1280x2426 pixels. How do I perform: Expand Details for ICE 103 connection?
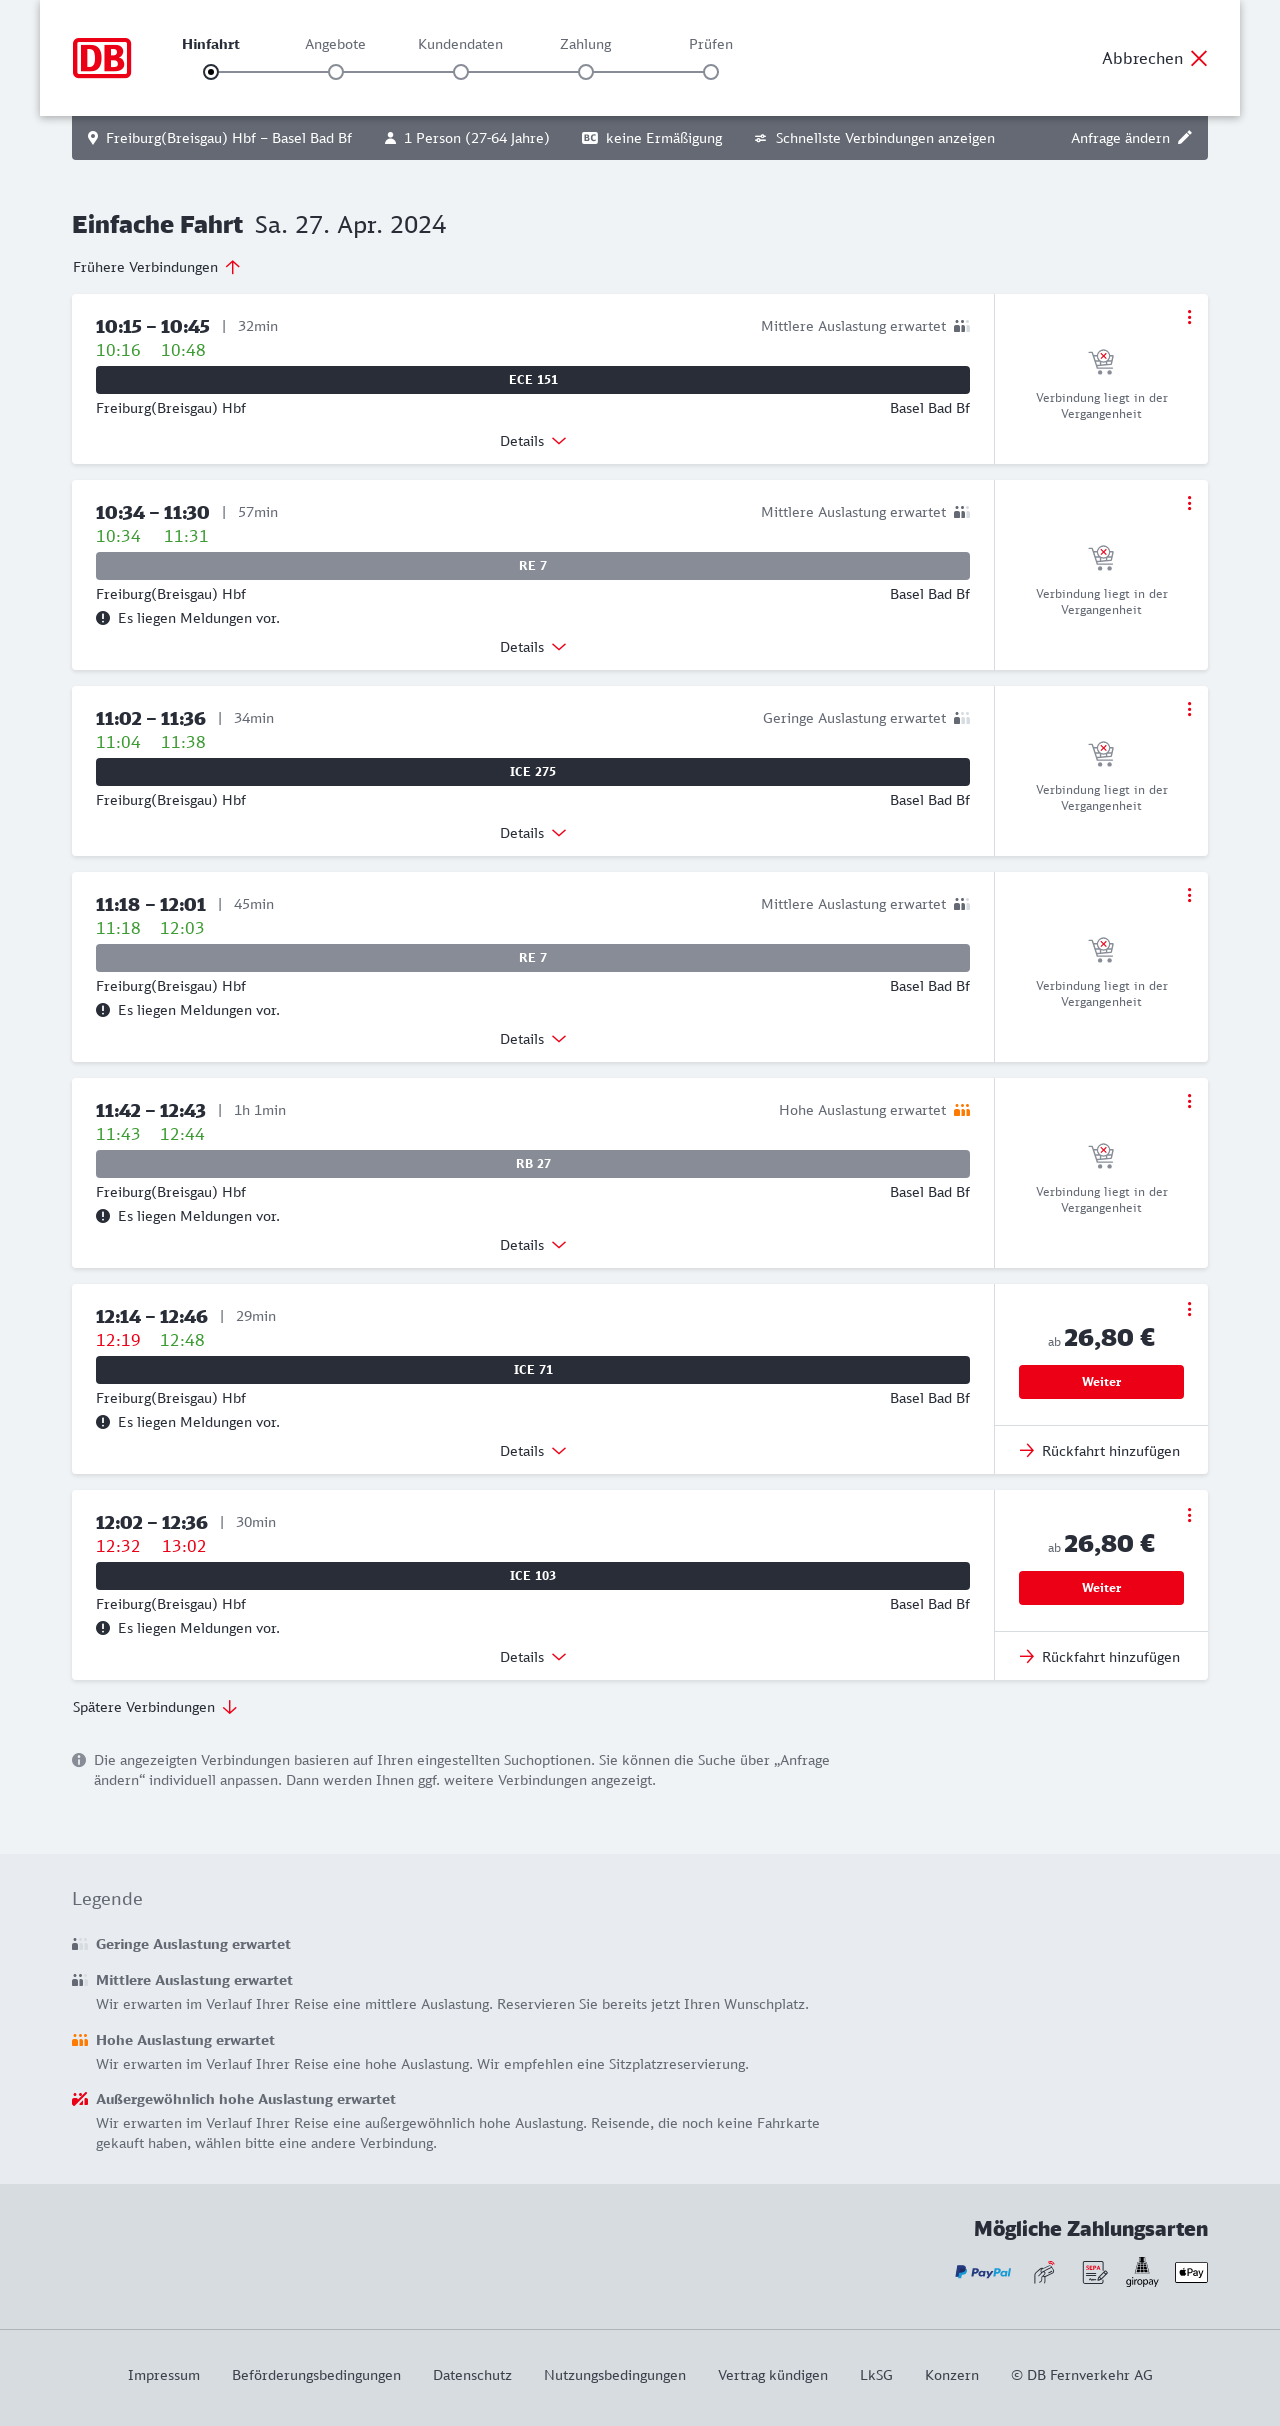533,1657
